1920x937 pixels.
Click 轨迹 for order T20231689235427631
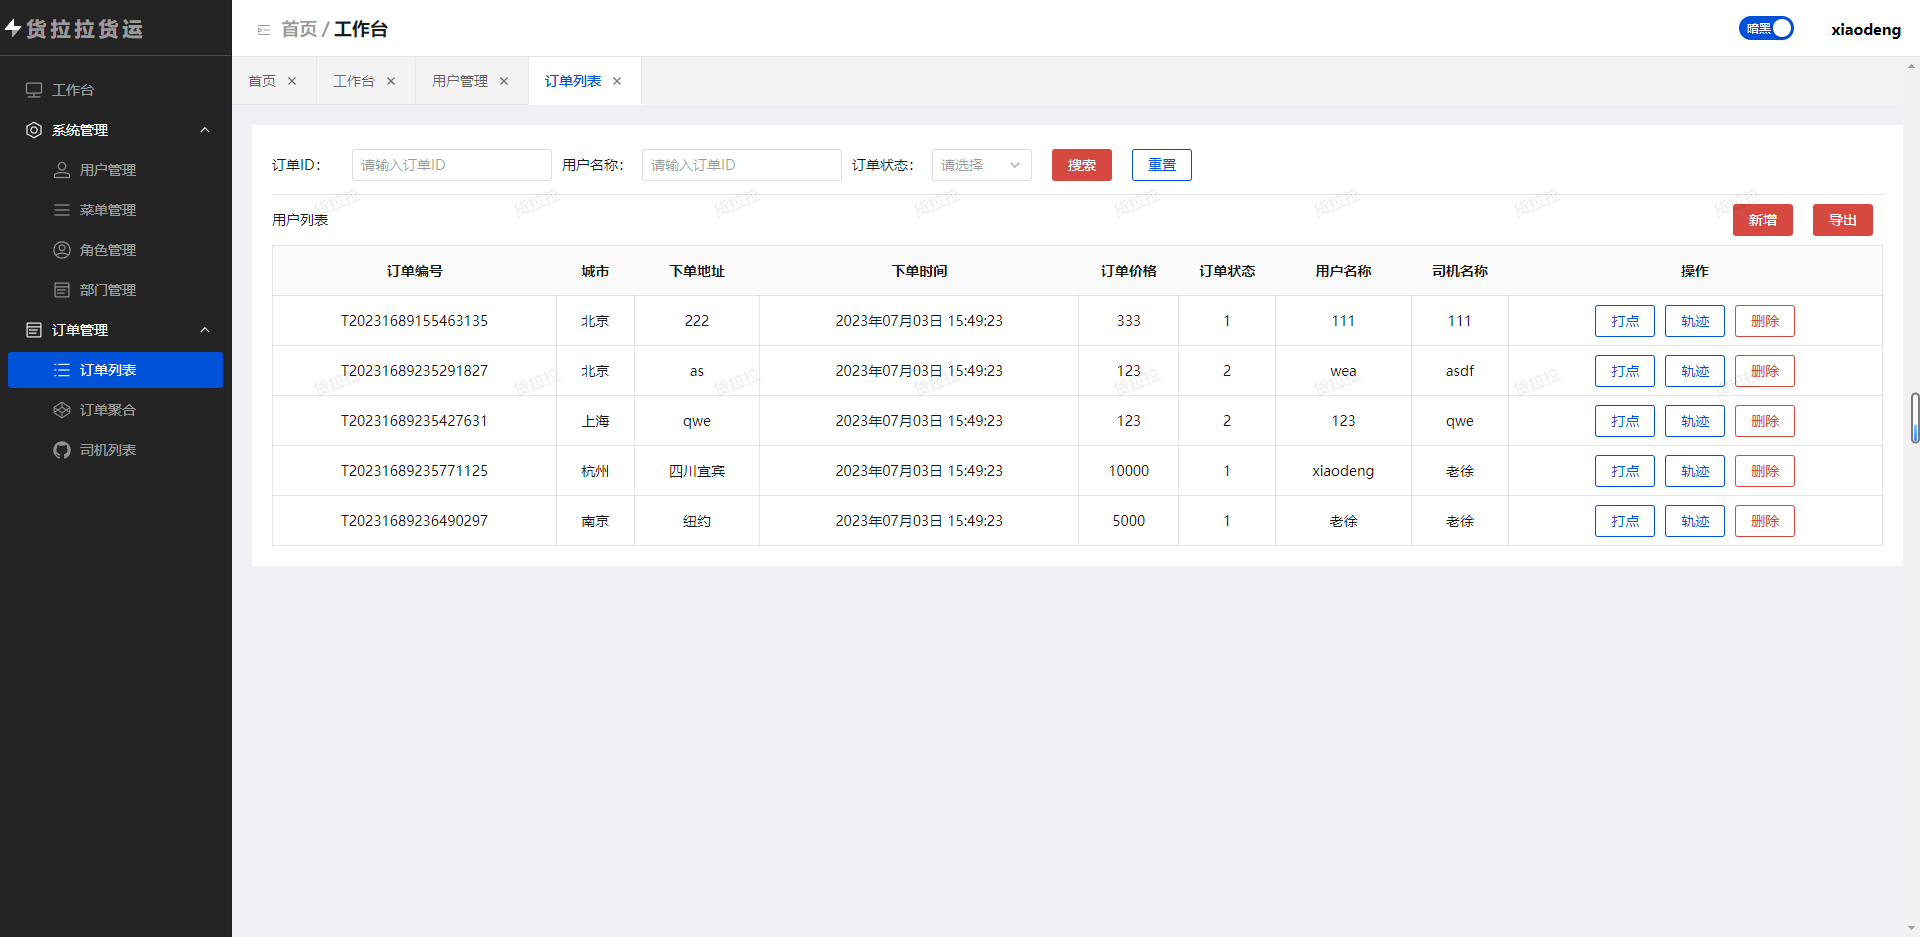[x=1695, y=421]
